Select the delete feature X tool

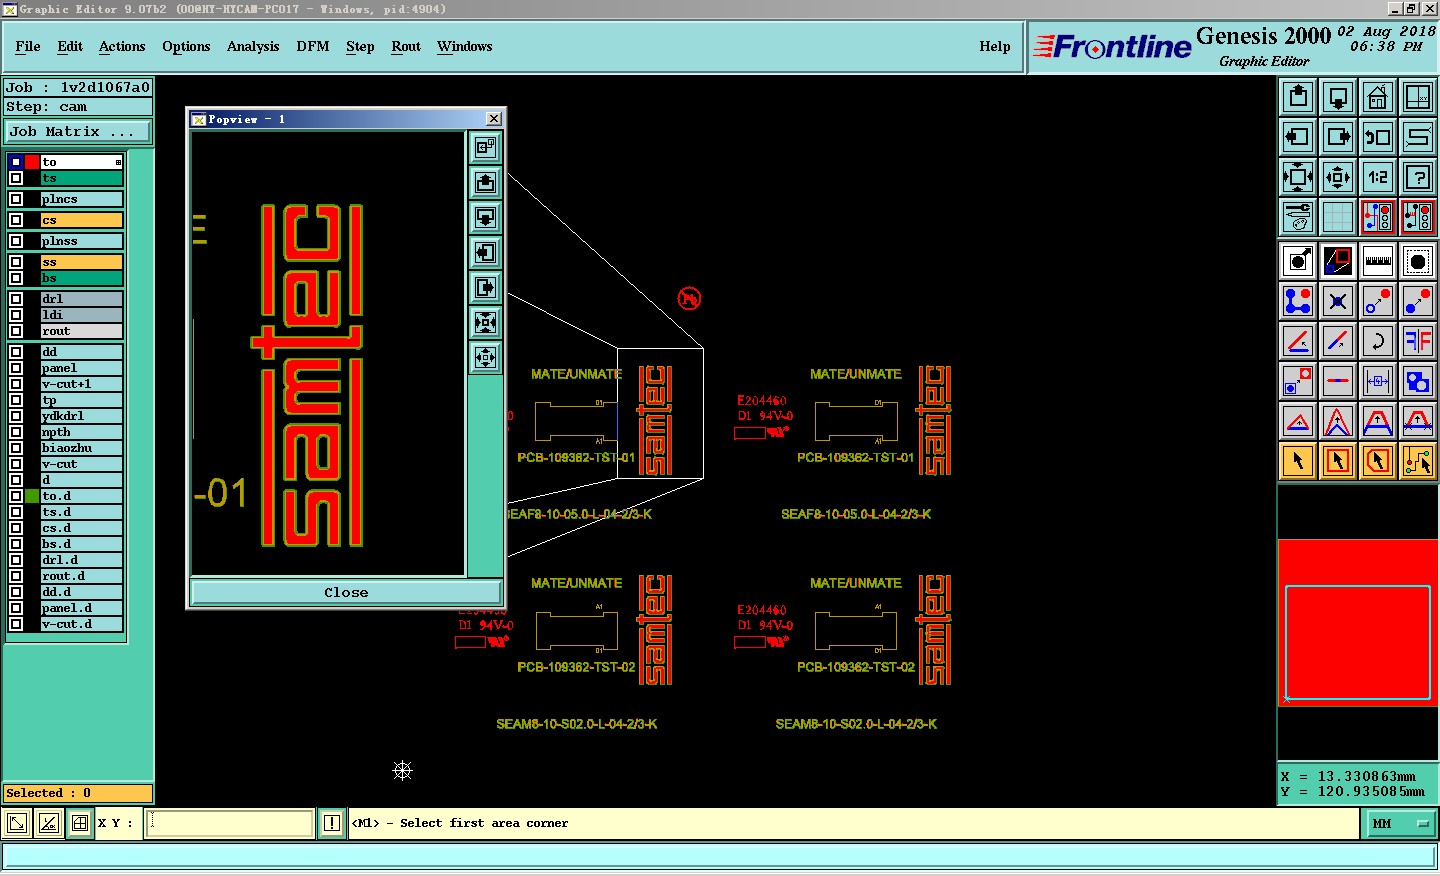point(1338,301)
